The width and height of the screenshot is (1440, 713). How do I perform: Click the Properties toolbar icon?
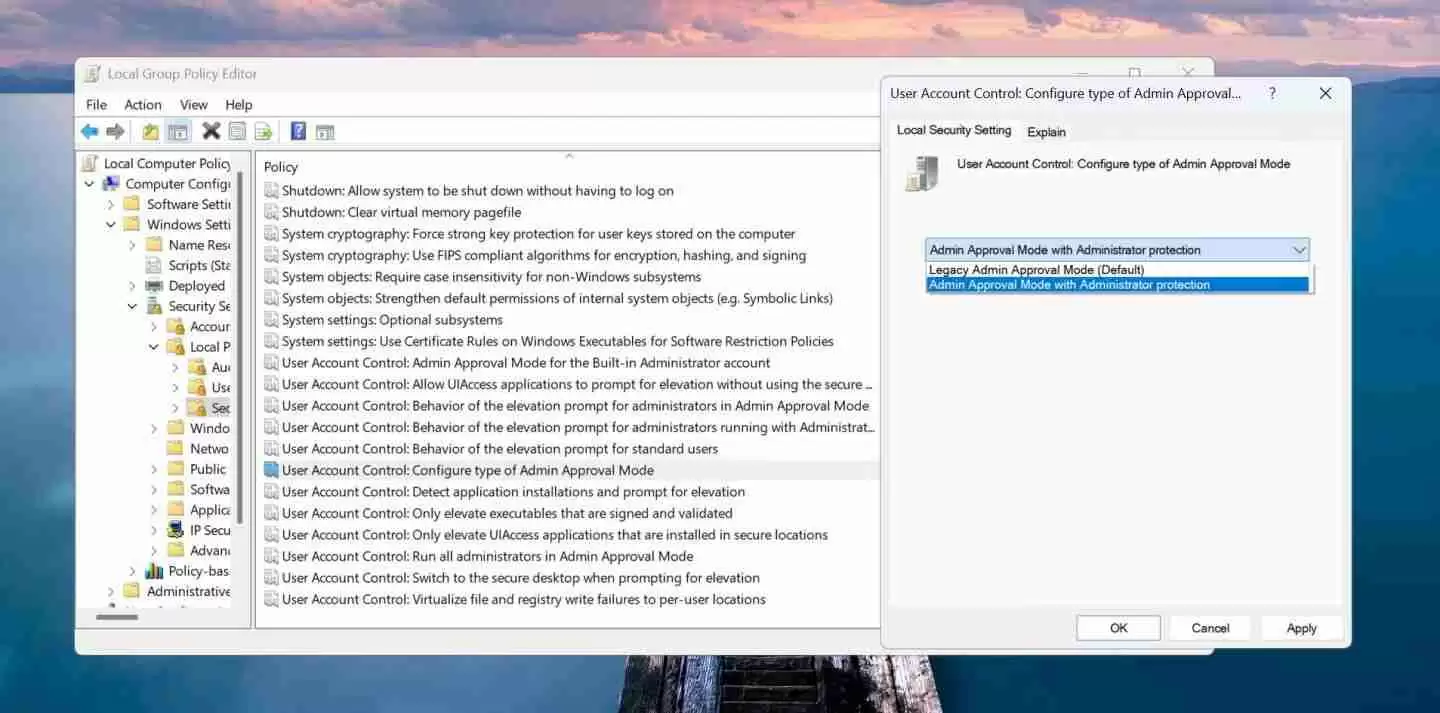(x=237, y=130)
